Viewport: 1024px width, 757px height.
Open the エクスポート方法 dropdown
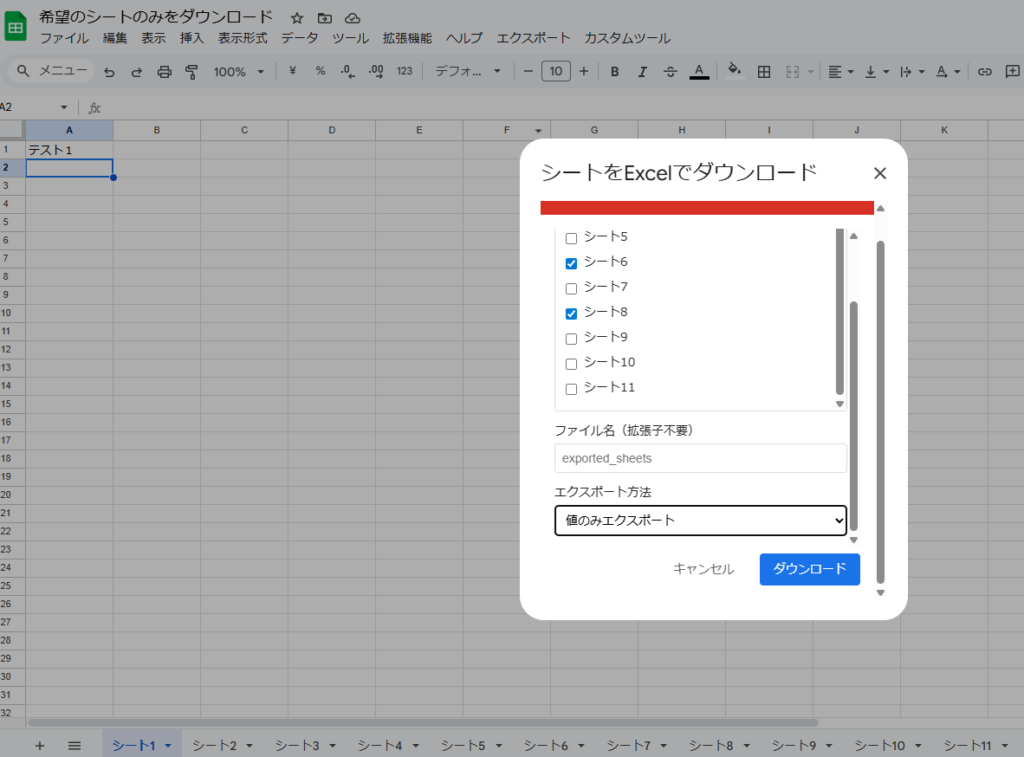[701, 521]
